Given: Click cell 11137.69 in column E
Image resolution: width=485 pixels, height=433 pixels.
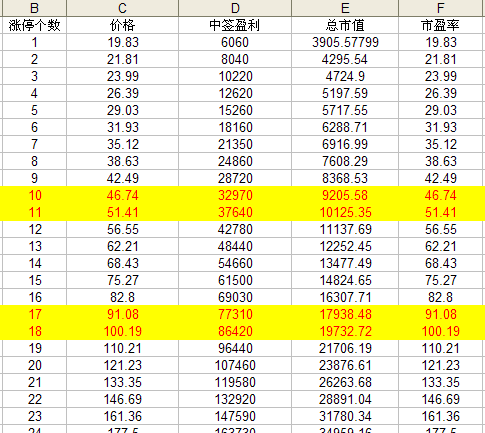Looking at the screenshot, I should tap(345, 229).
